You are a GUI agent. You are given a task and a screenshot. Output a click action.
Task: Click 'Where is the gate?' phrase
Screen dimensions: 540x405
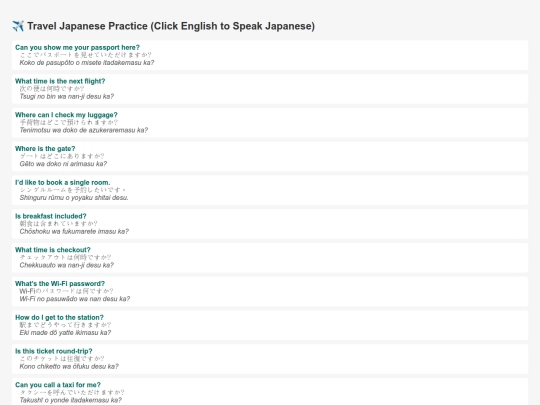coord(45,149)
